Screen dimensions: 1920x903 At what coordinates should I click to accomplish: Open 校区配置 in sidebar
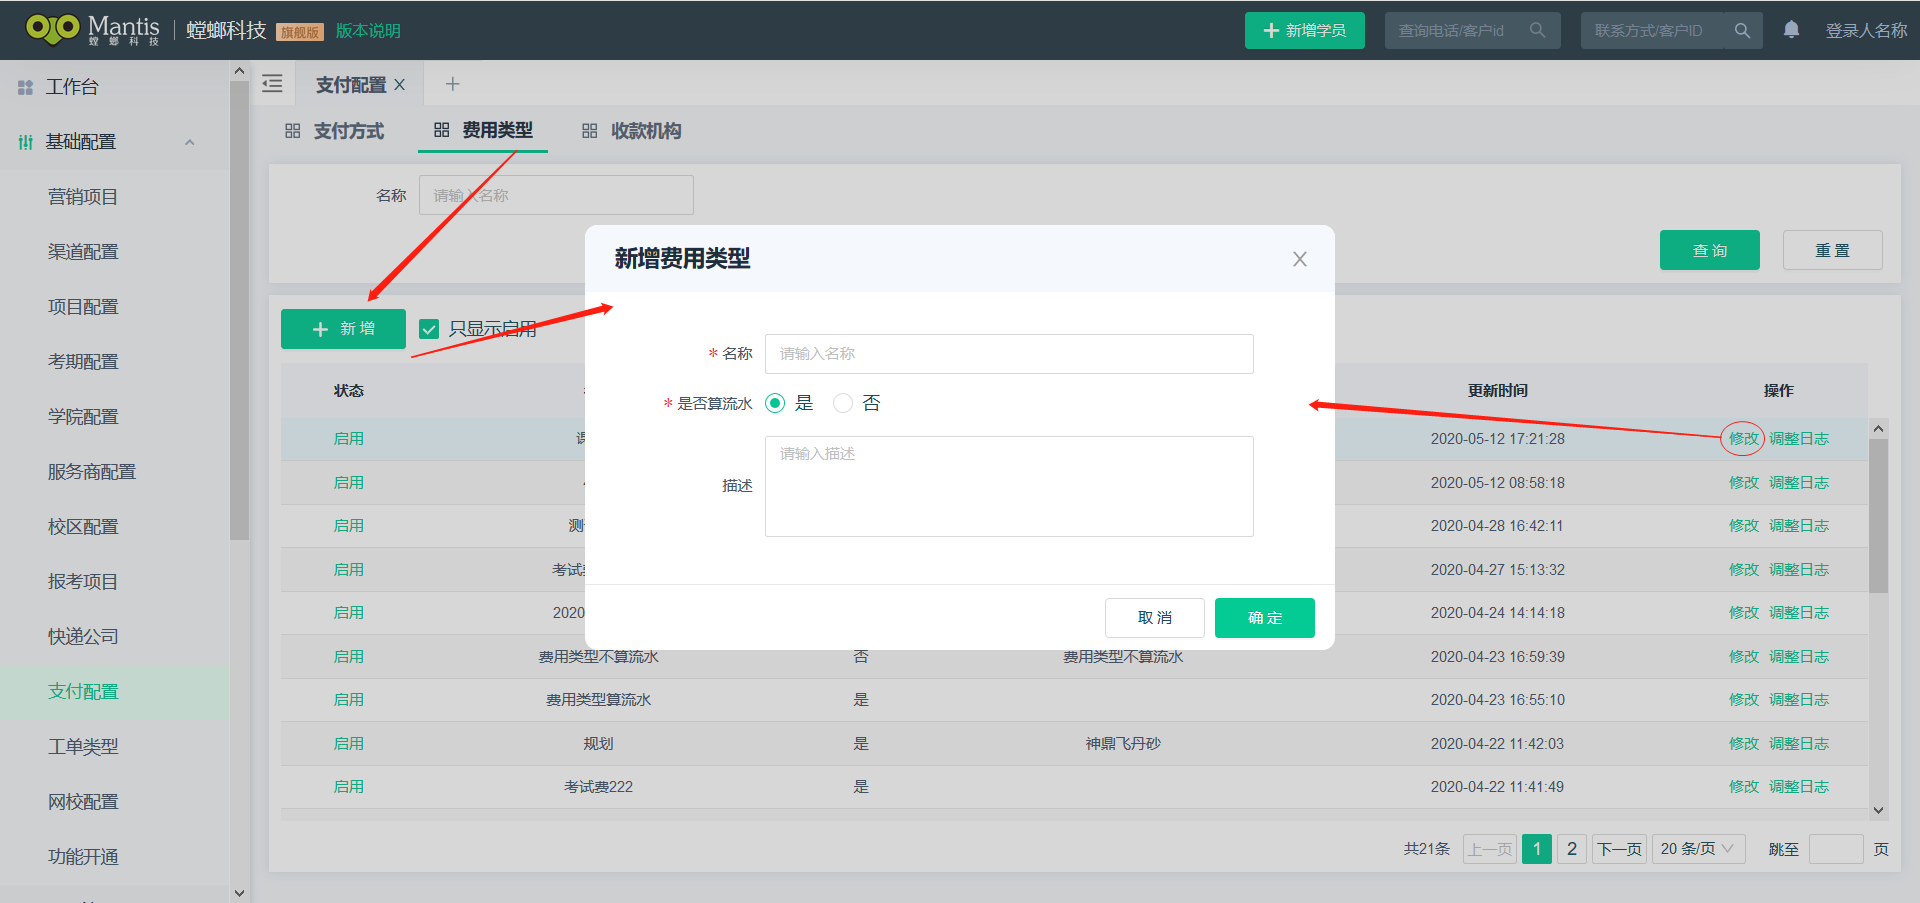pyautogui.click(x=83, y=527)
